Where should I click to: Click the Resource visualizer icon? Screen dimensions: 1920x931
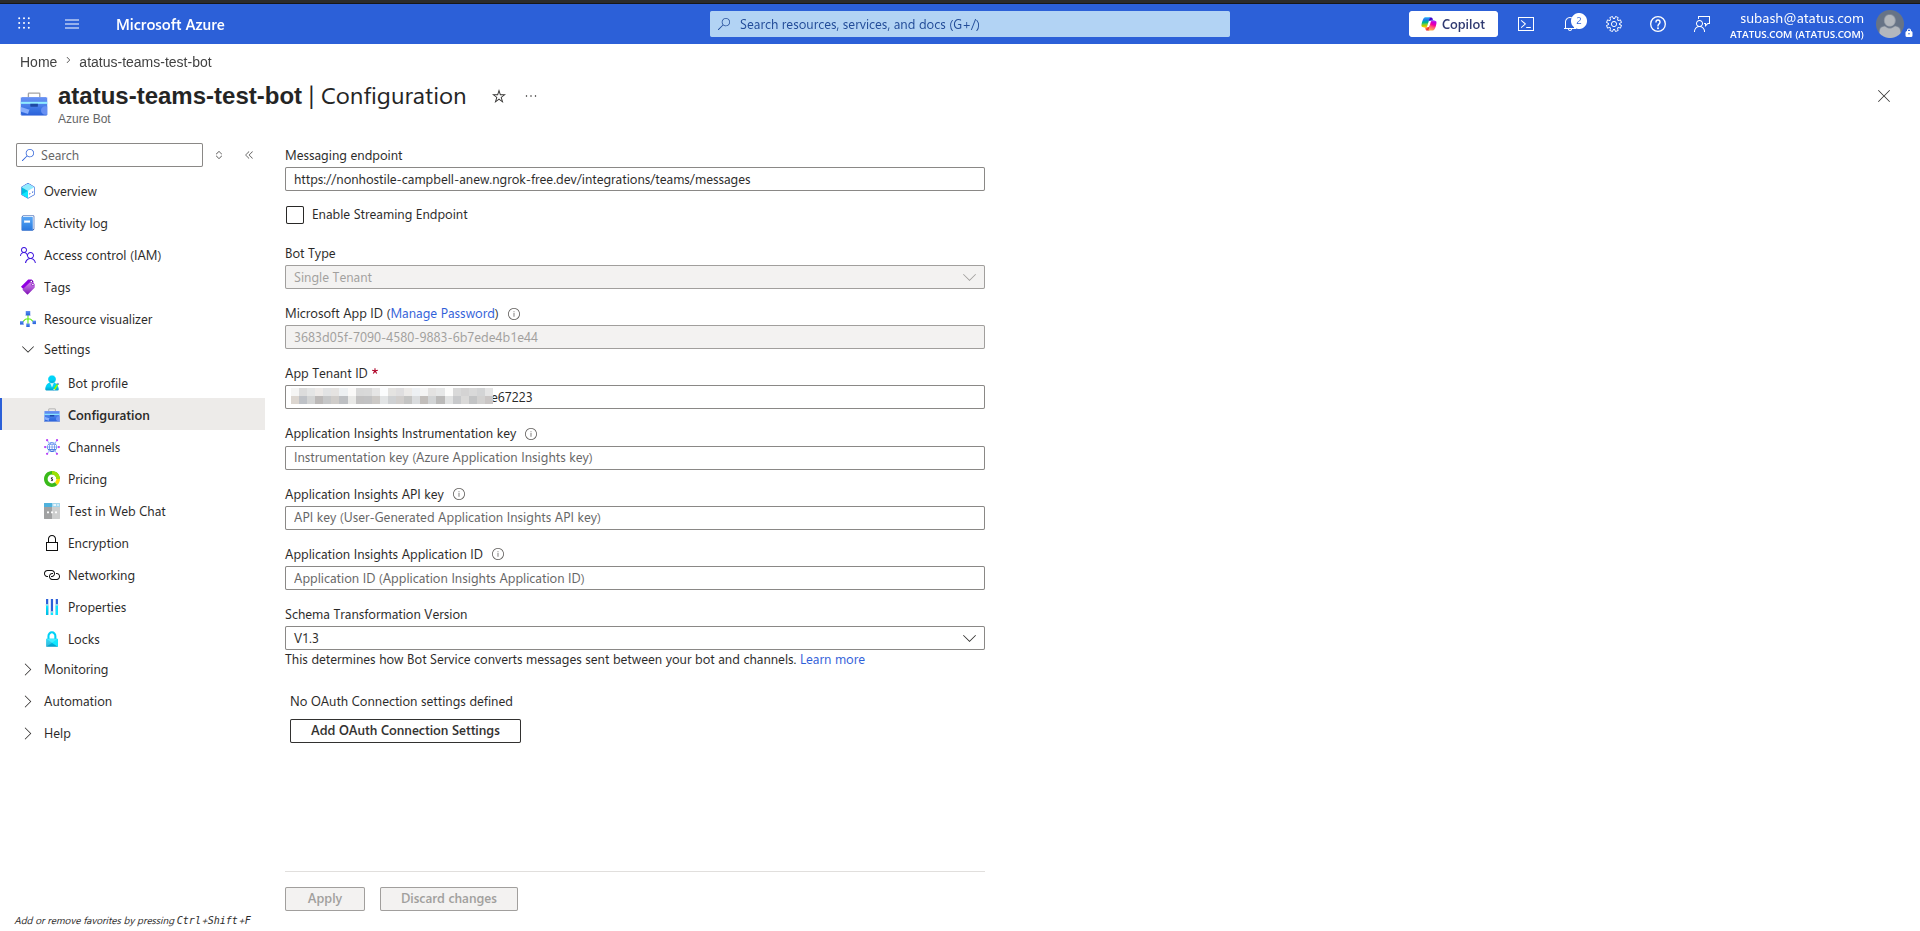pos(28,319)
